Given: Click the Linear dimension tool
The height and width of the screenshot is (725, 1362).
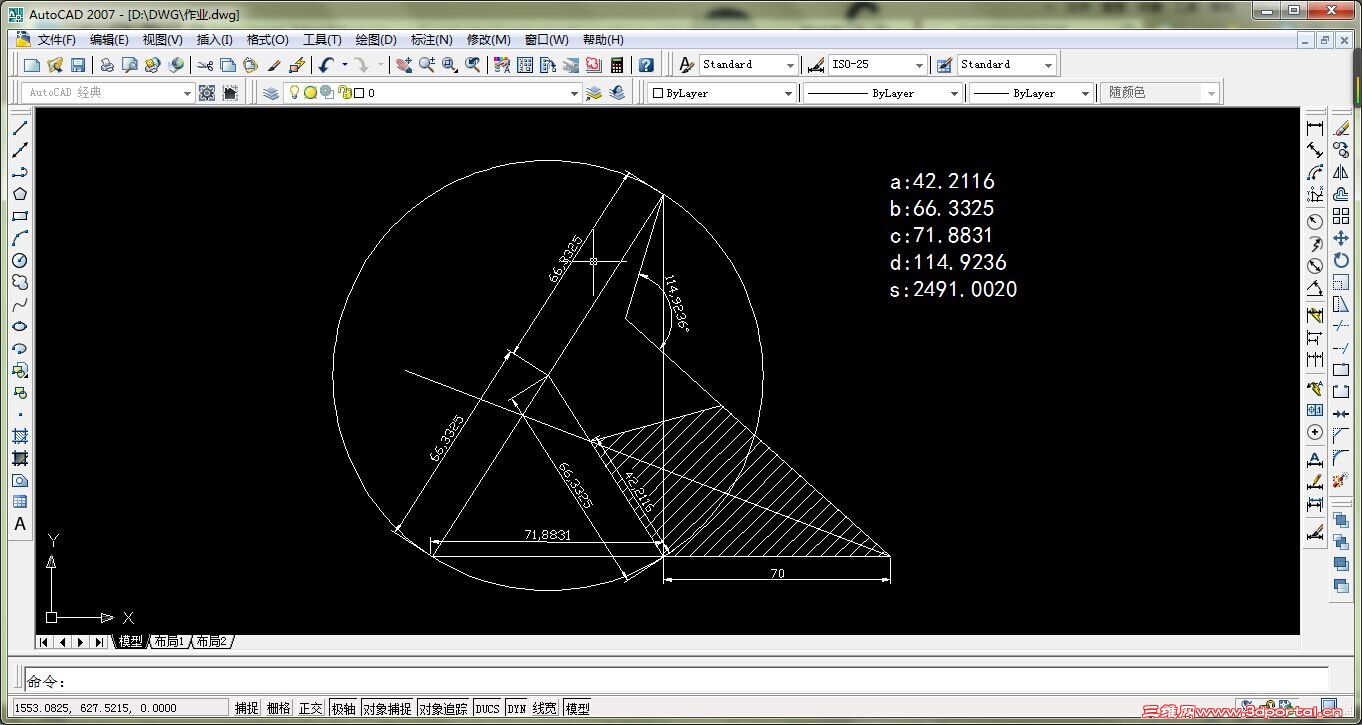Looking at the screenshot, I should click(1315, 128).
